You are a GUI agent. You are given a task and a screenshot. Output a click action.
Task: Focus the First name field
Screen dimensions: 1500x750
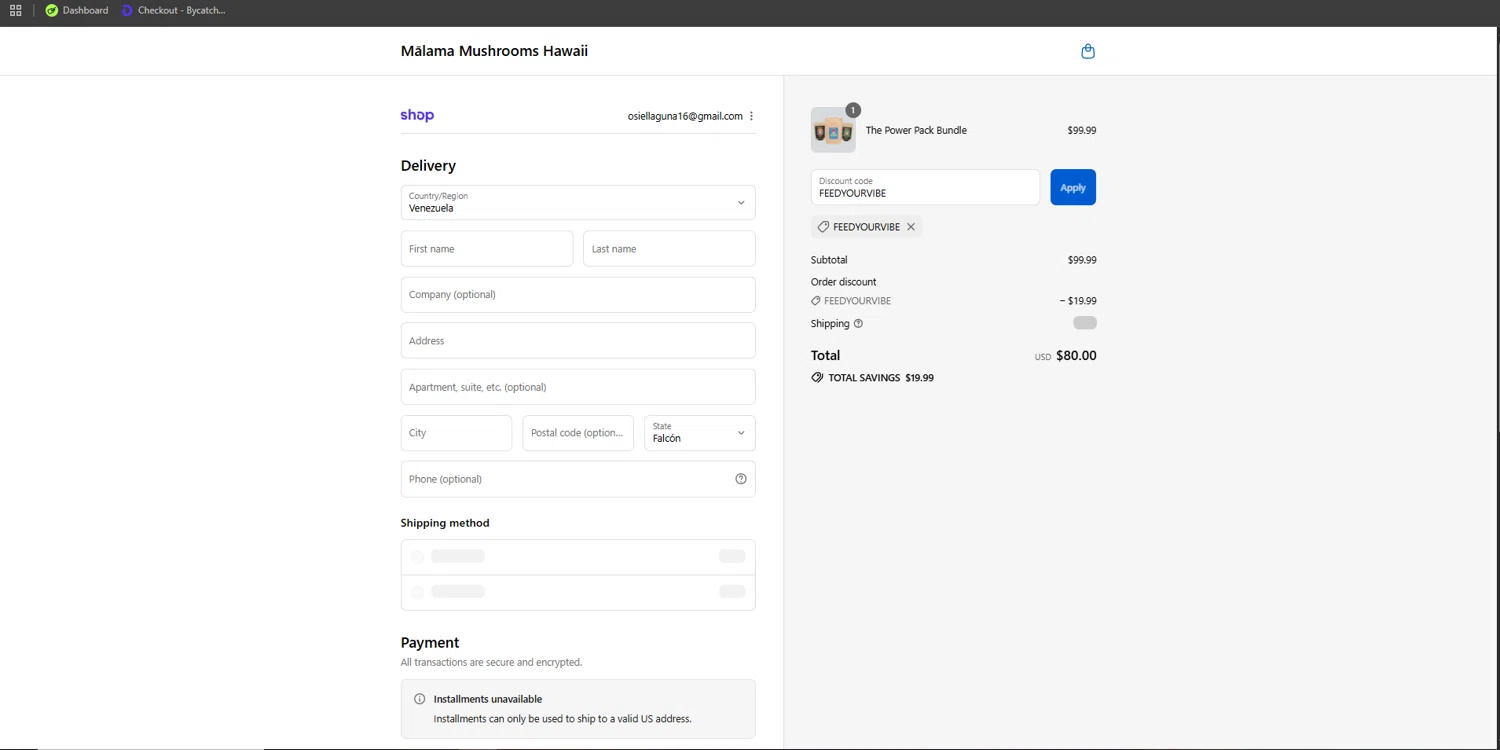tap(487, 249)
